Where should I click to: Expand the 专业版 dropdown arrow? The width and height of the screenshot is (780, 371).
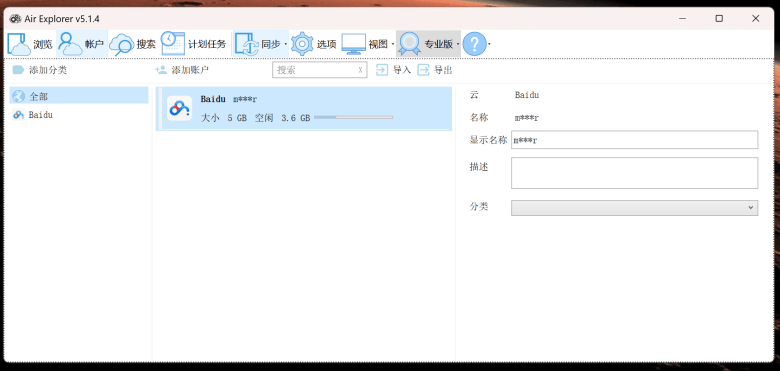458,44
